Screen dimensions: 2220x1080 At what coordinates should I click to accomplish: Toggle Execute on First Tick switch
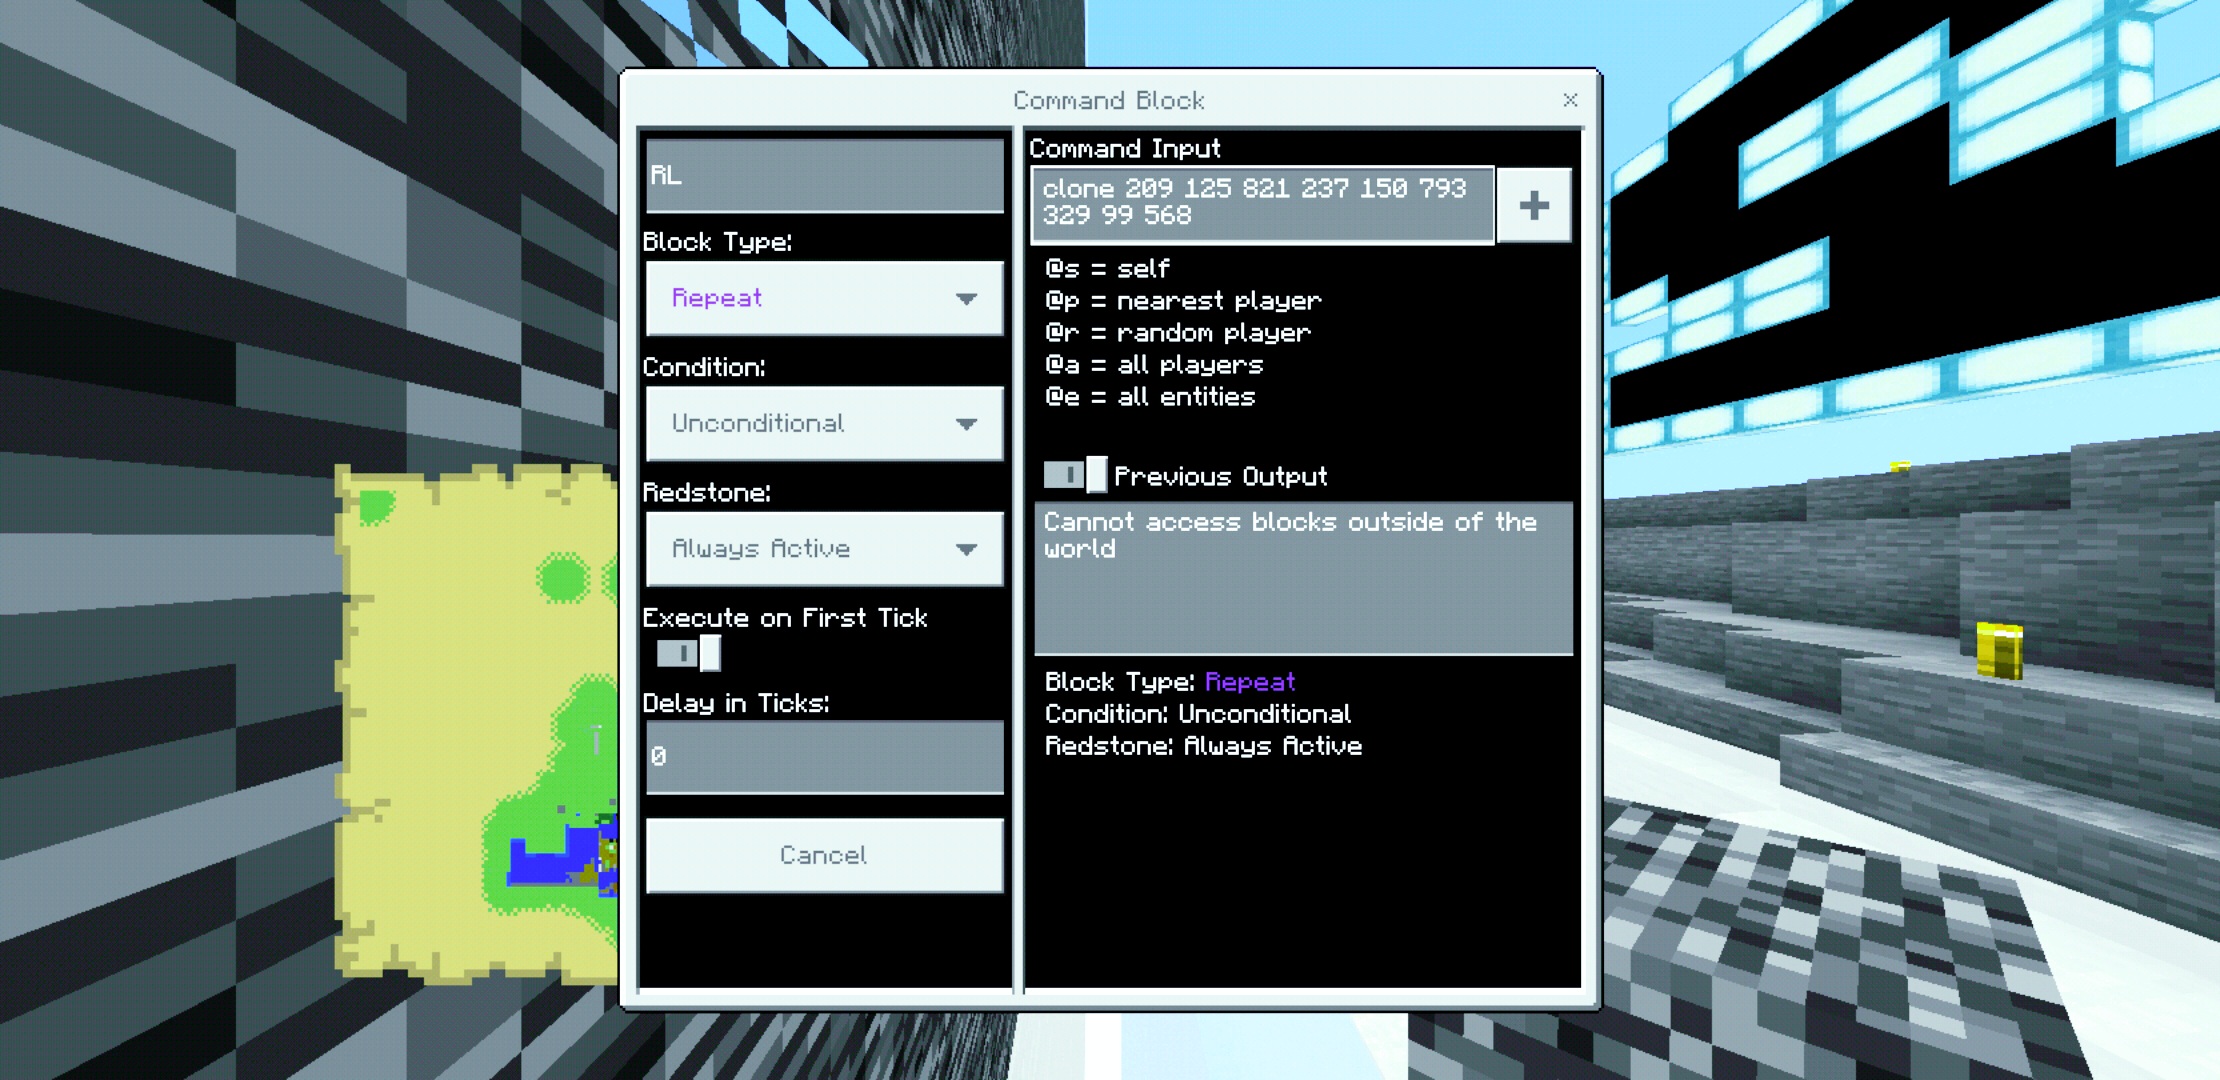pyautogui.click(x=688, y=654)
